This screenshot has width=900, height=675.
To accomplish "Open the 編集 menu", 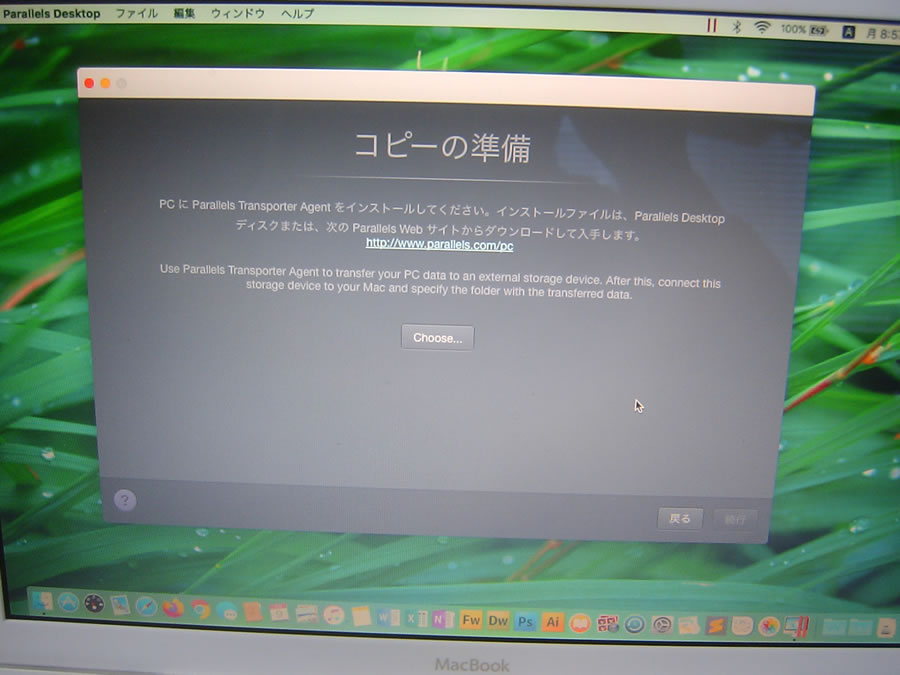I will [x=184, y=13].
